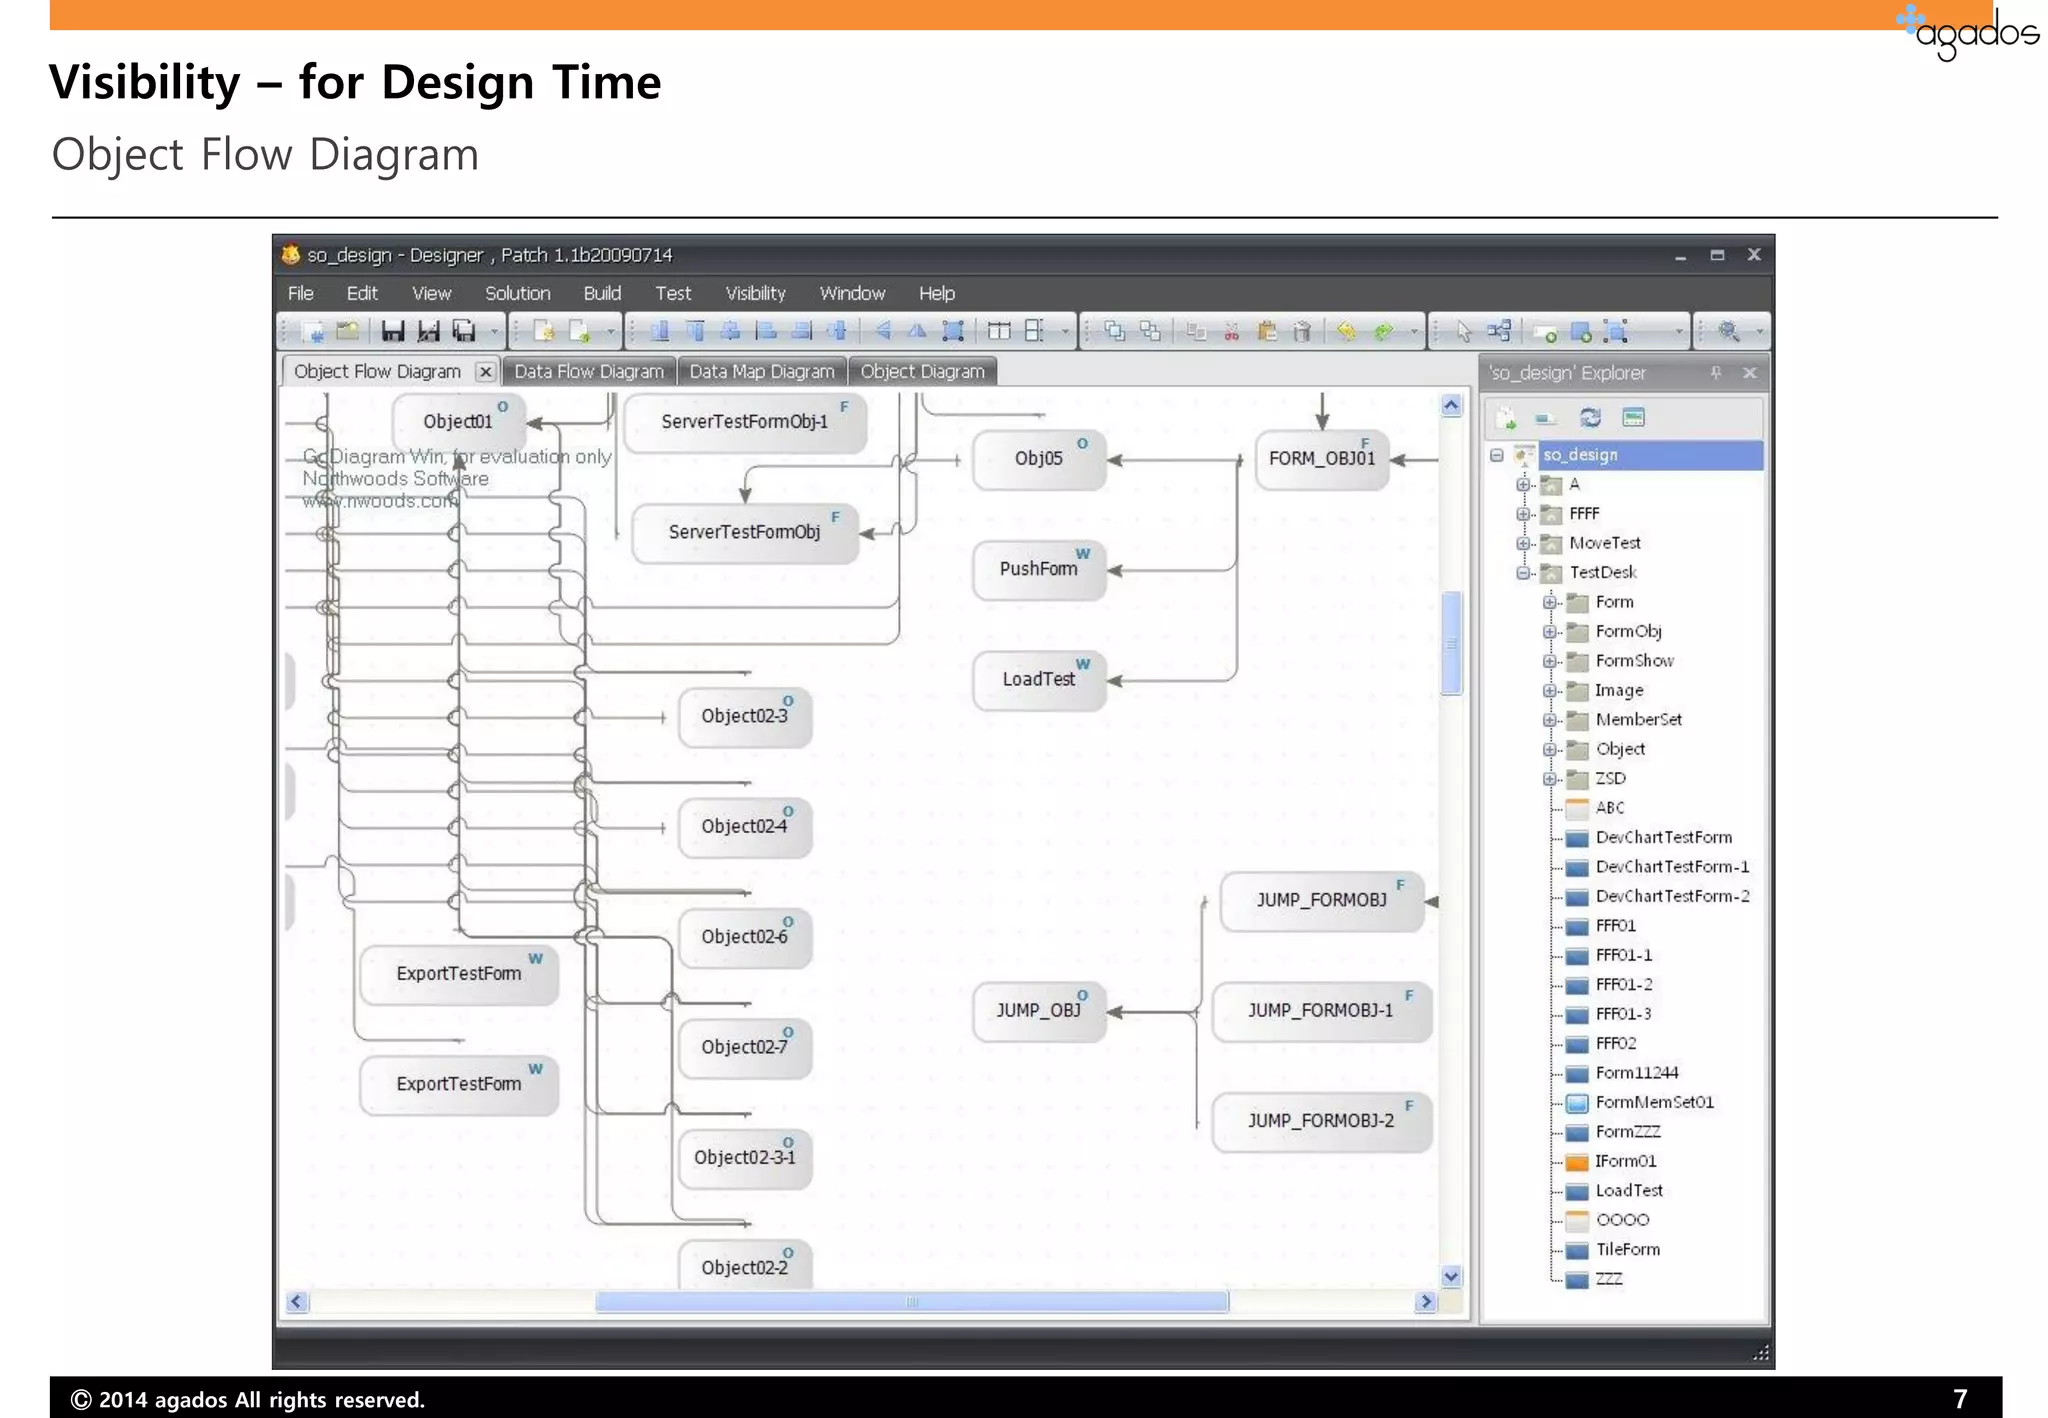Screen dimensions: 2048x1418
Task: Click the align left edges icon
Action: (766, 331)
